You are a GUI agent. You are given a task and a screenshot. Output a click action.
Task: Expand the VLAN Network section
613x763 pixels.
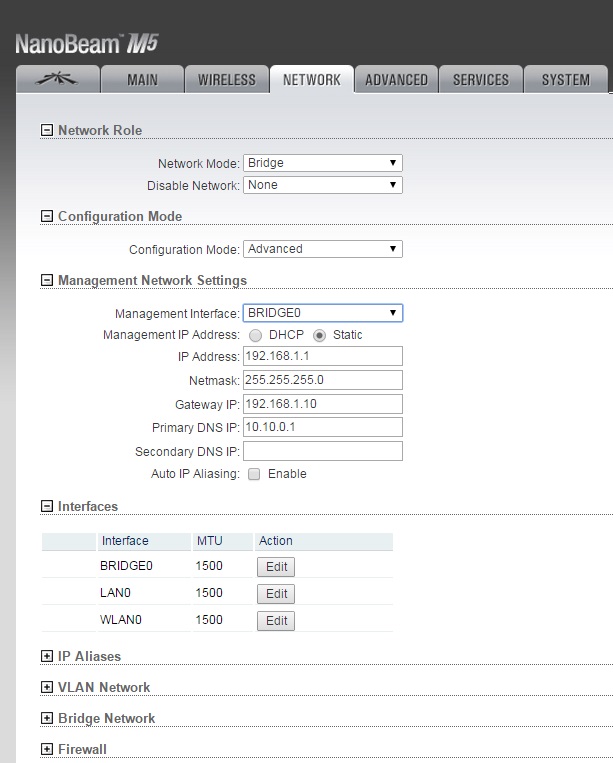pyautogui.click(x=46, y=687)
